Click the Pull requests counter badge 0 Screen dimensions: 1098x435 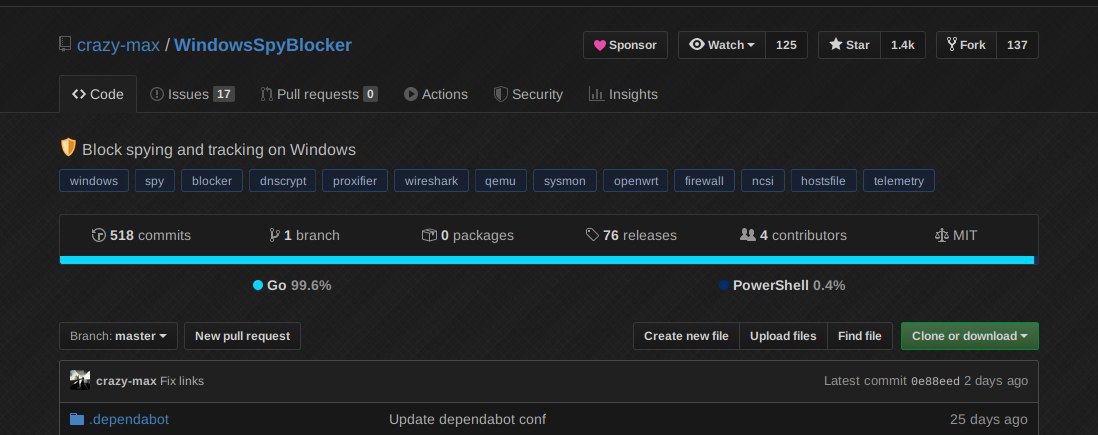point(370,95)
